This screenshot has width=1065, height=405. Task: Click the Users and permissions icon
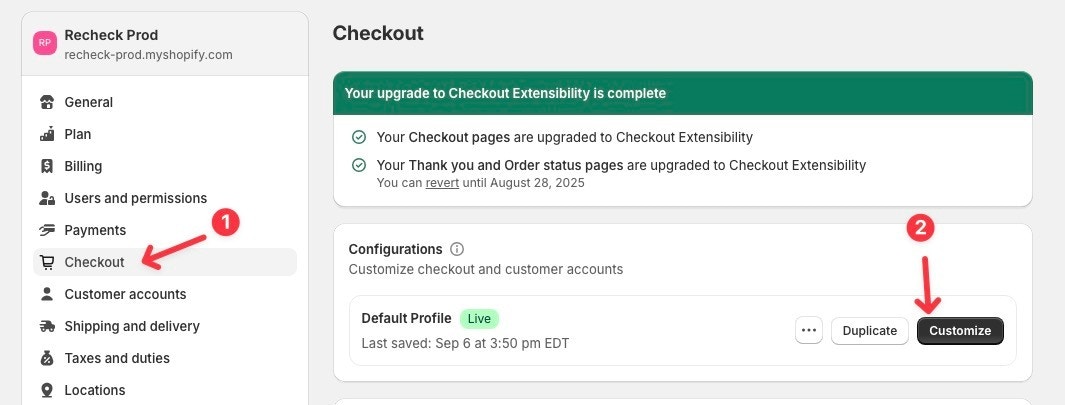[x=46, y=198]
